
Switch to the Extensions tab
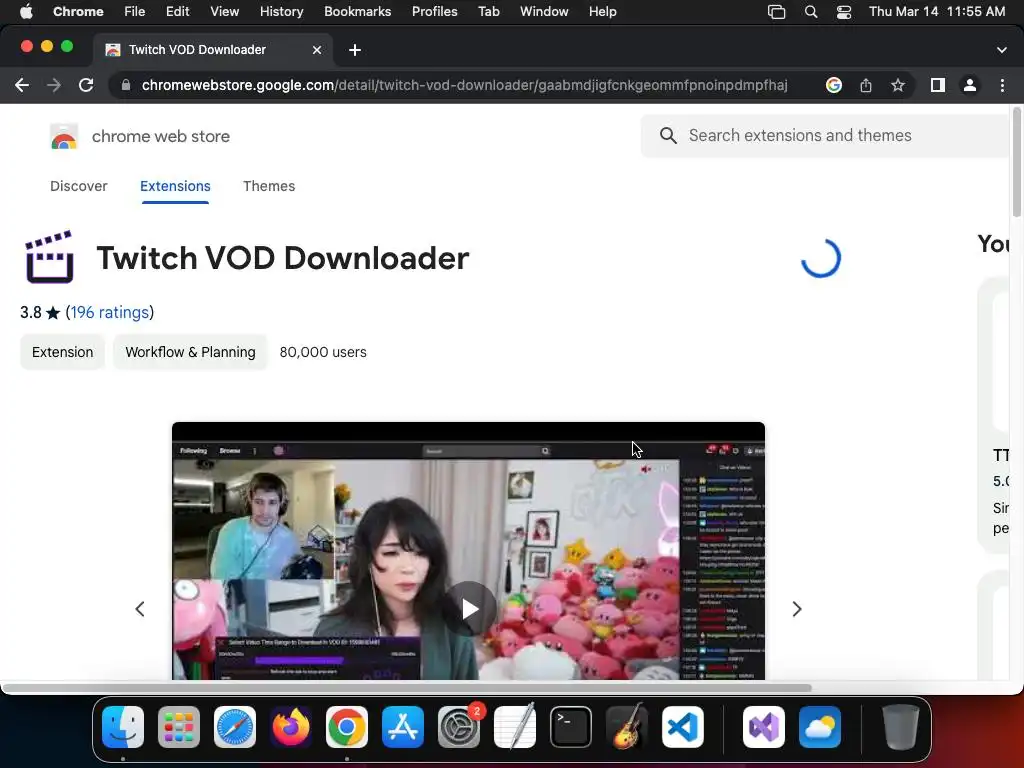point(175,186)
